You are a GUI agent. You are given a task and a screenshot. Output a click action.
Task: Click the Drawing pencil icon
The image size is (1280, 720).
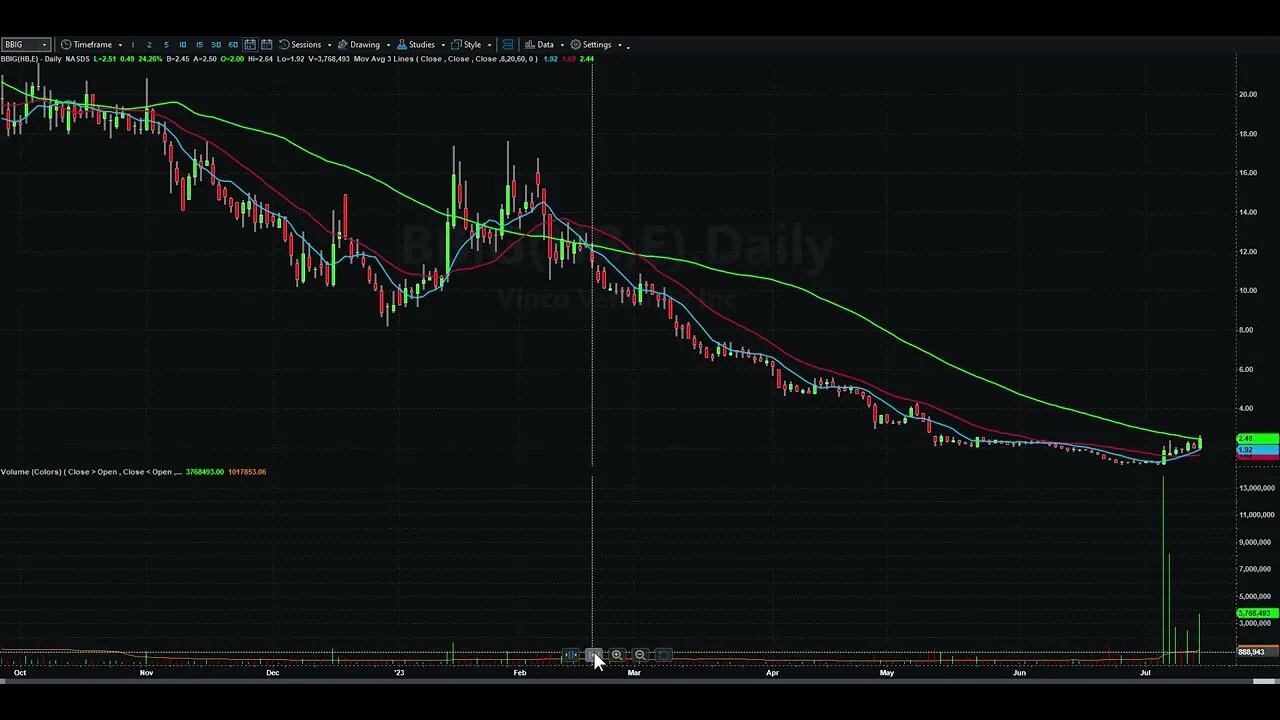(342, 45)
